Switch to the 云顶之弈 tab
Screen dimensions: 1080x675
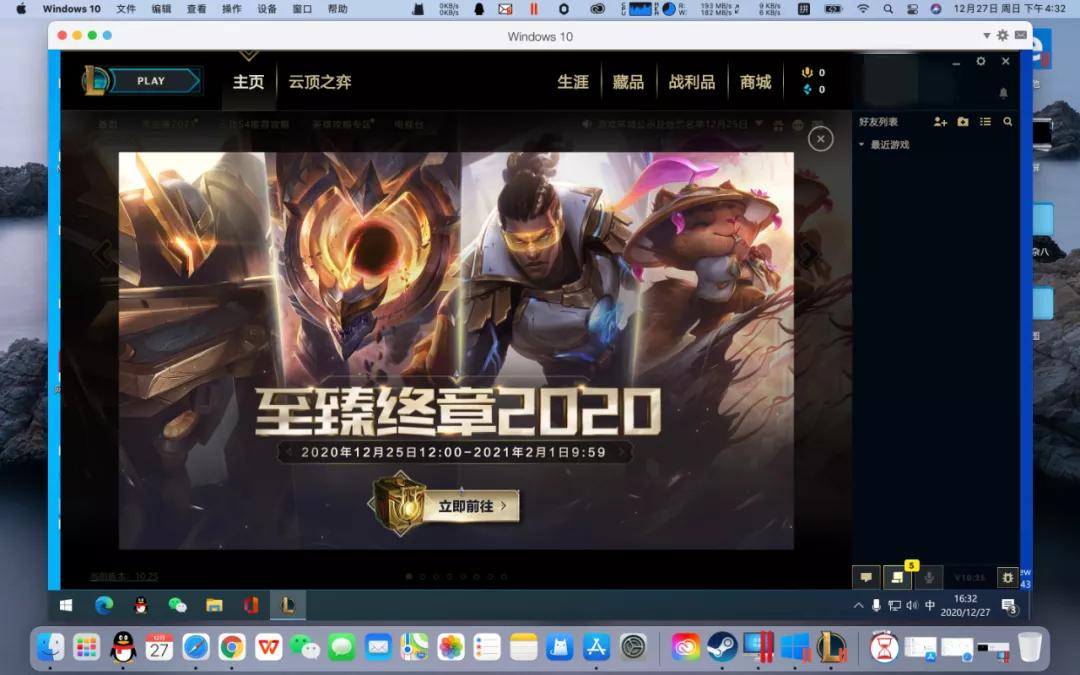[x=320, y=83]
